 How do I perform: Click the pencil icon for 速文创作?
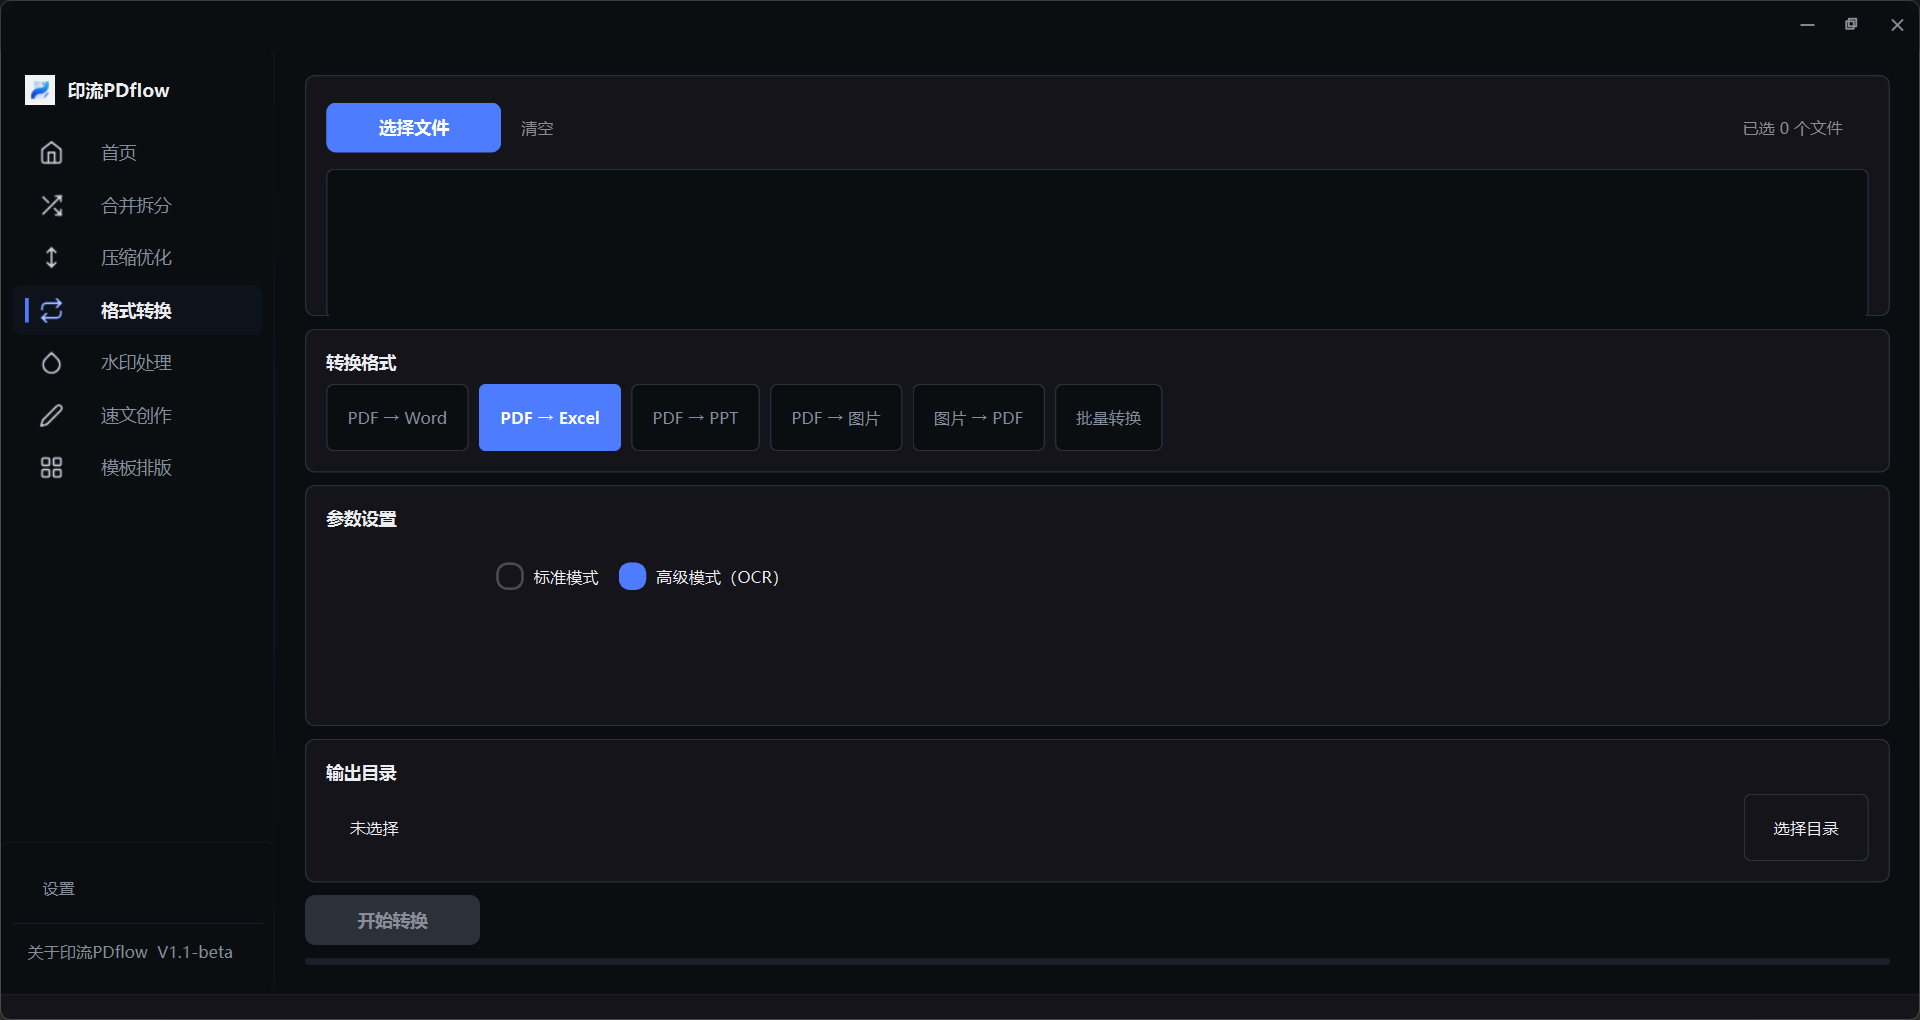point(51,415)
